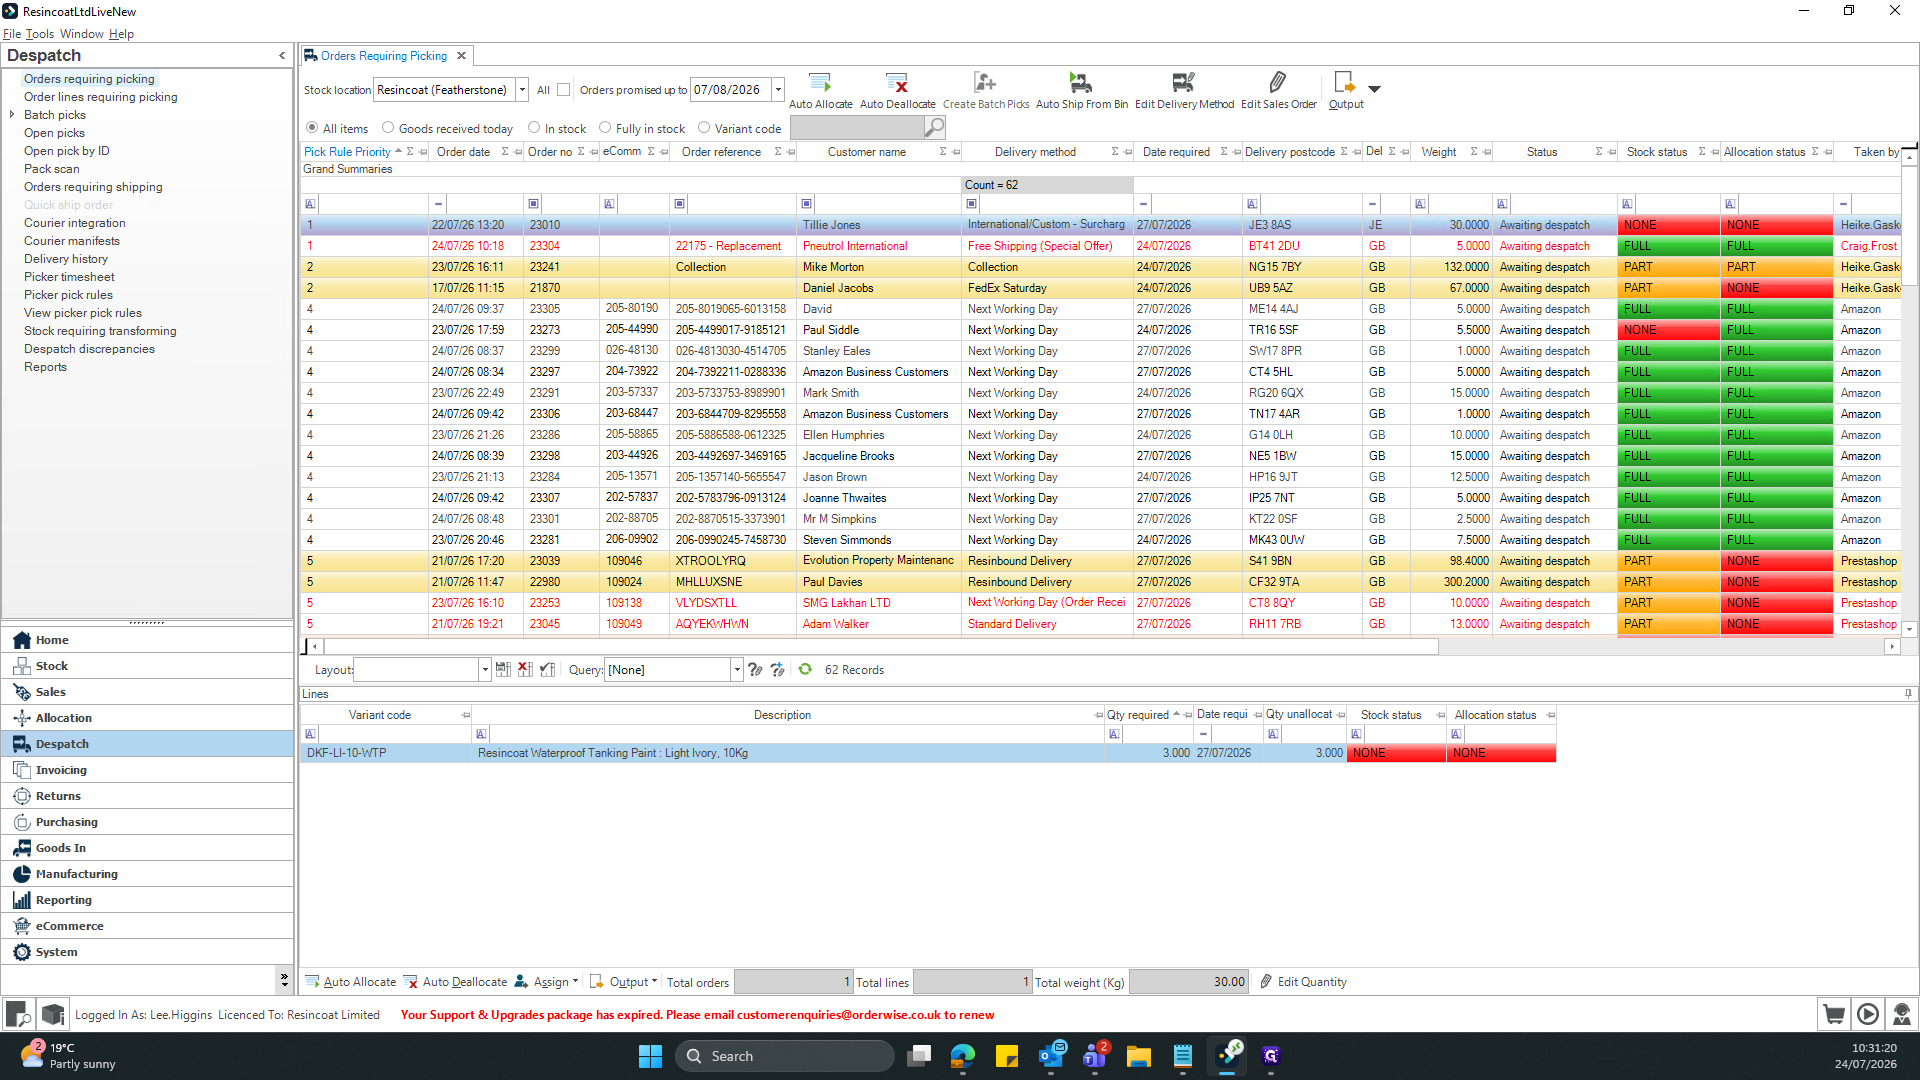Image resolution: width=1920 pixels, height=1080 pixels.
Task: Select Fully in stock radio button
Action: 605,128
